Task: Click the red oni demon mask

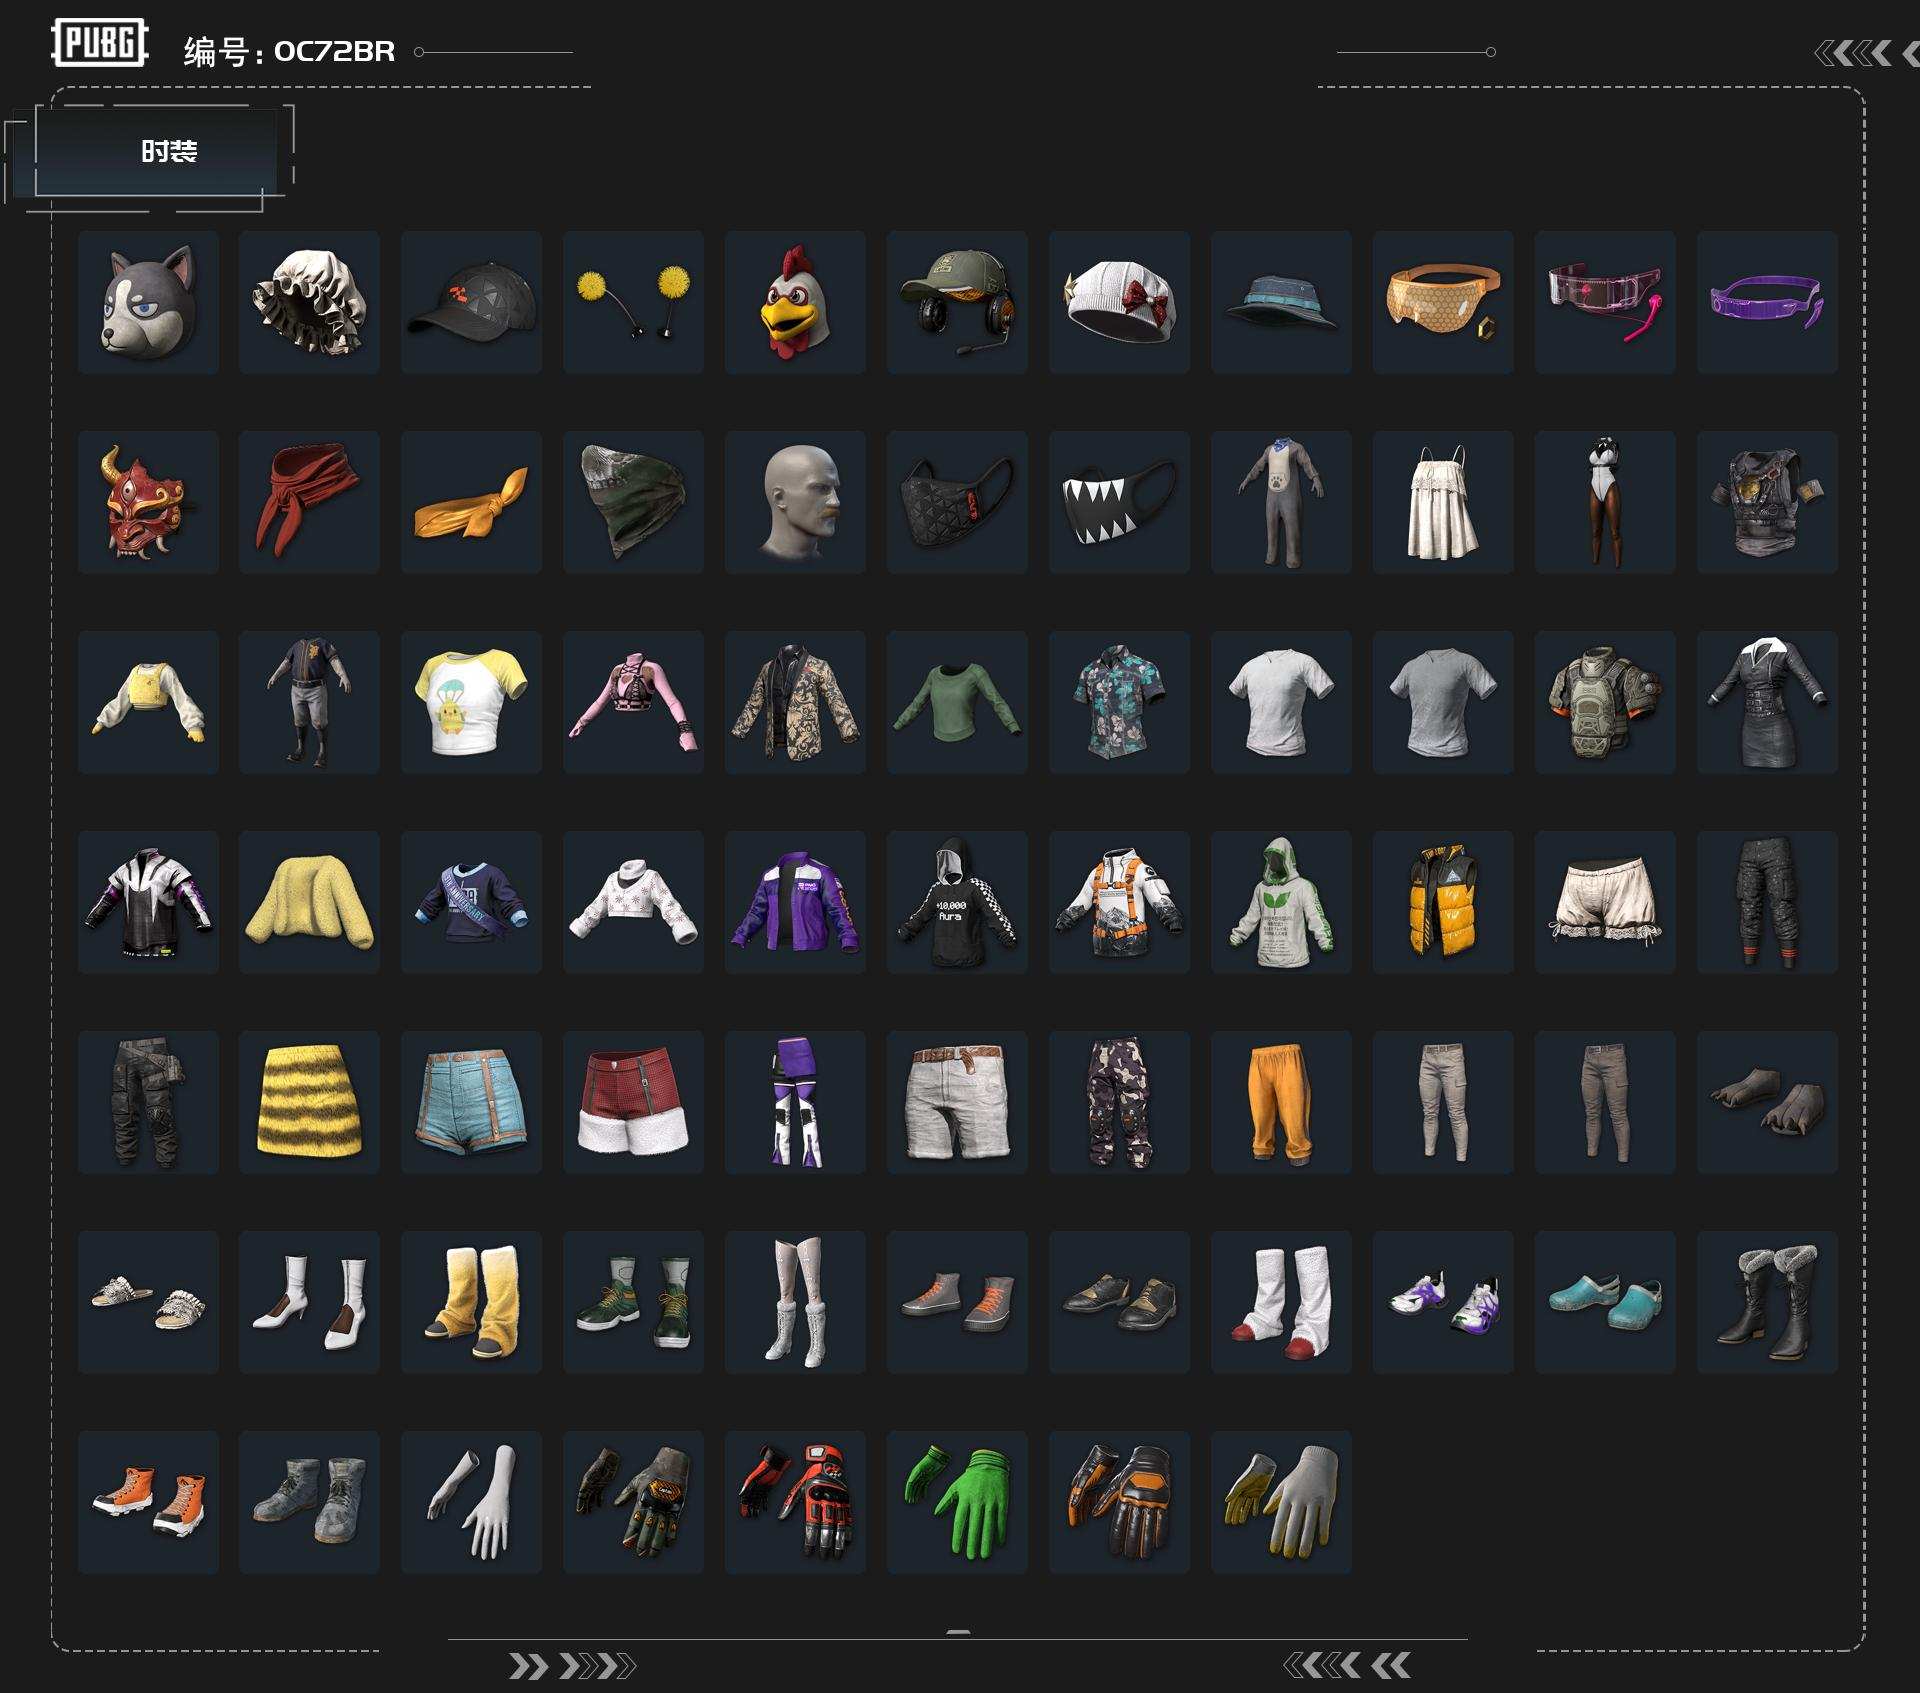Action: [148, 502]
